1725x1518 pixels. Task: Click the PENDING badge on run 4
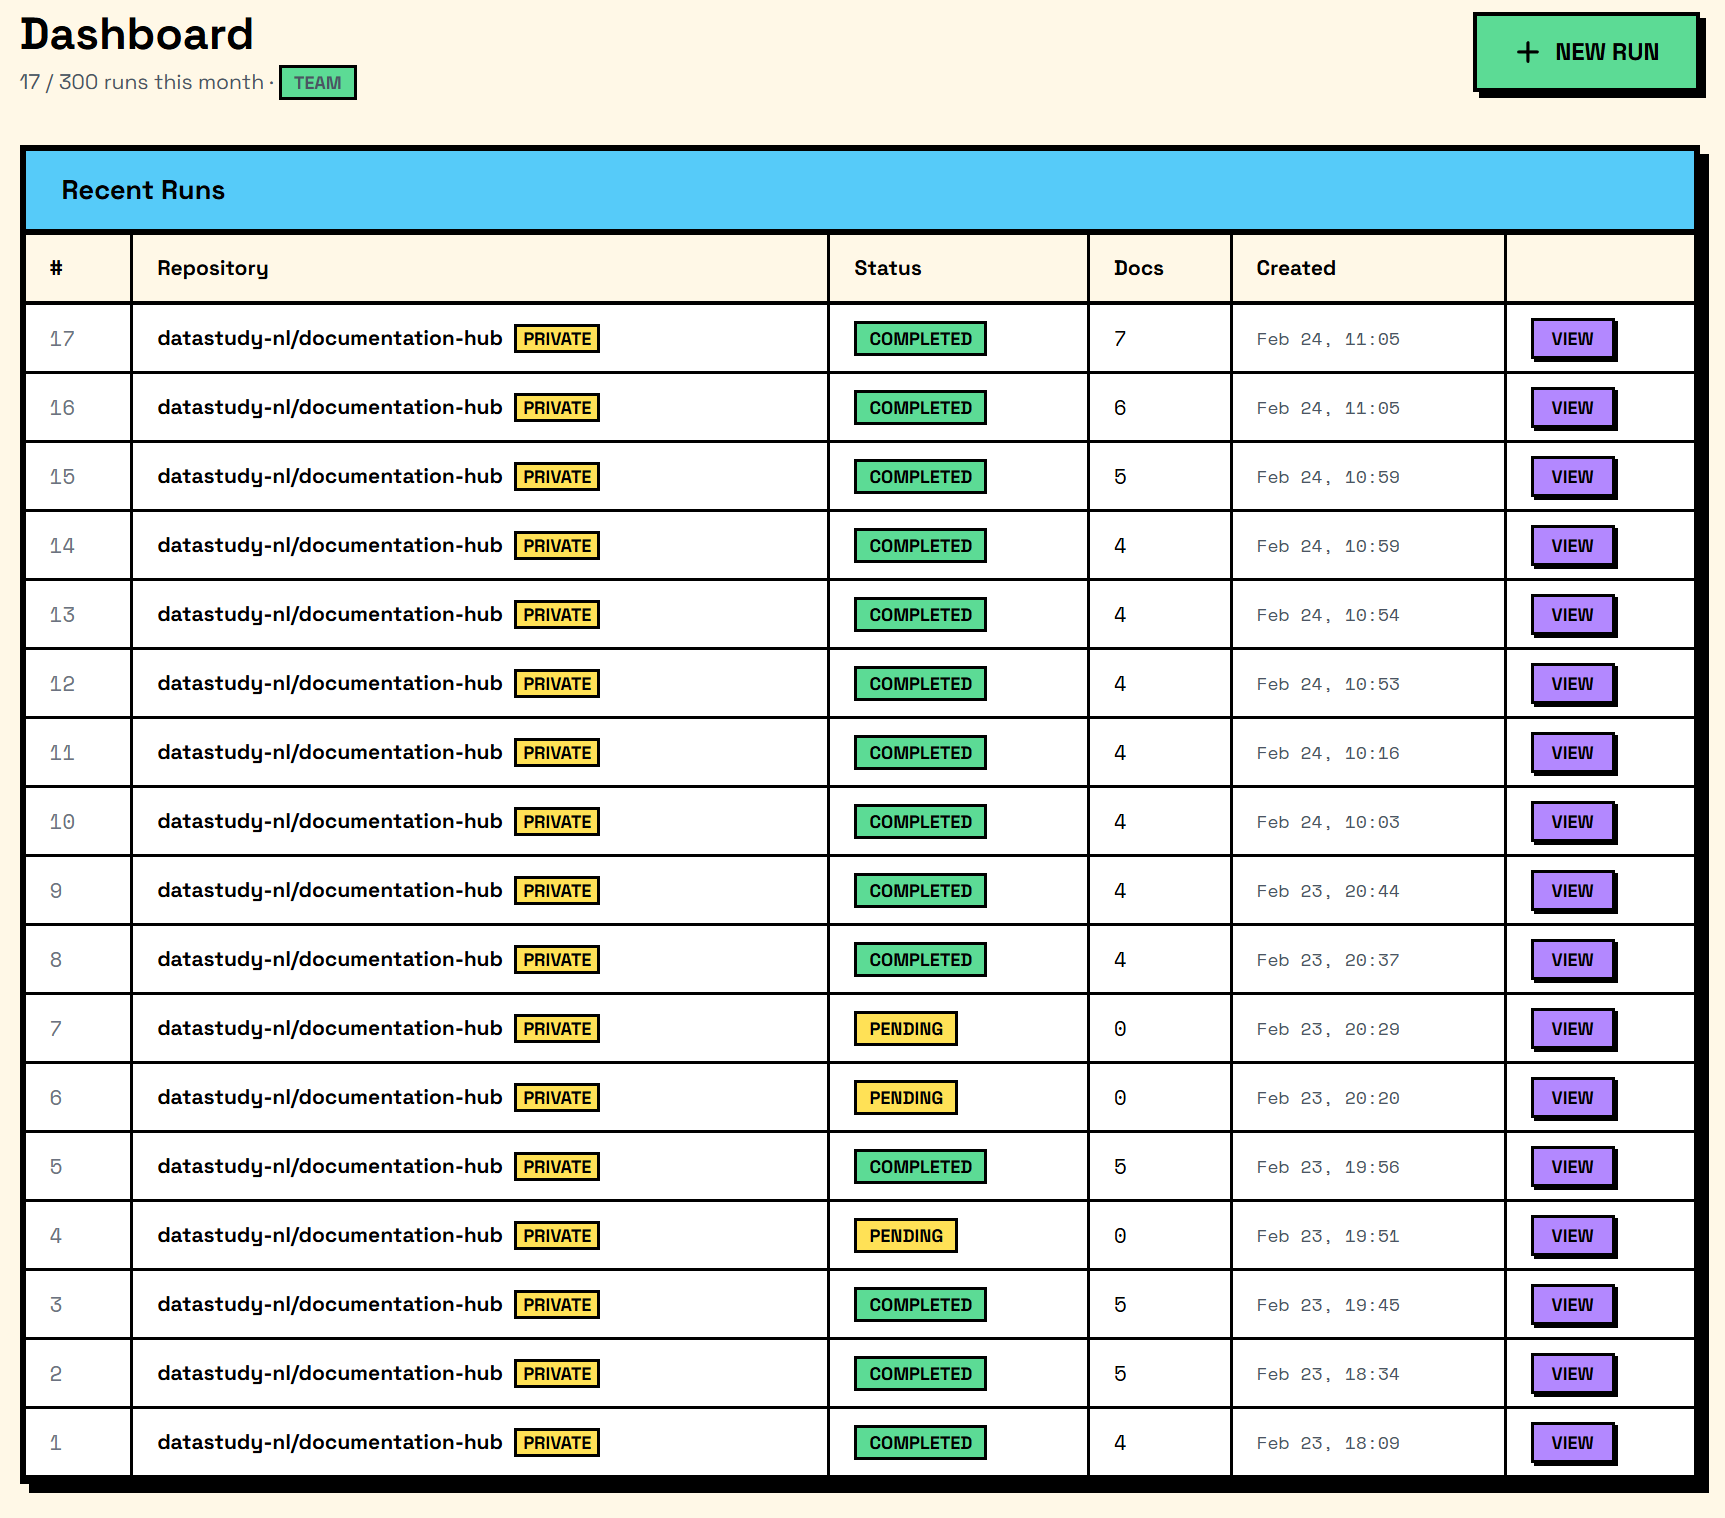point(905,1235)
